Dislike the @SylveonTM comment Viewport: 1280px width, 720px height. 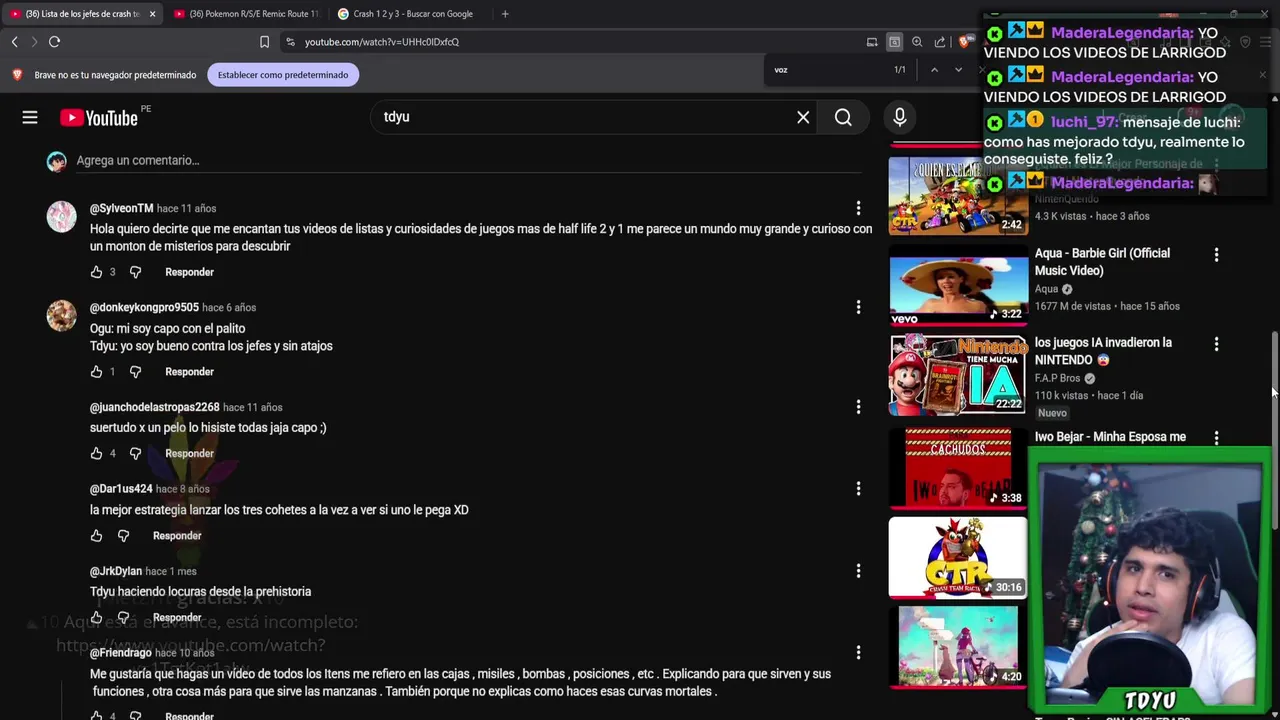tap(135, 272)
